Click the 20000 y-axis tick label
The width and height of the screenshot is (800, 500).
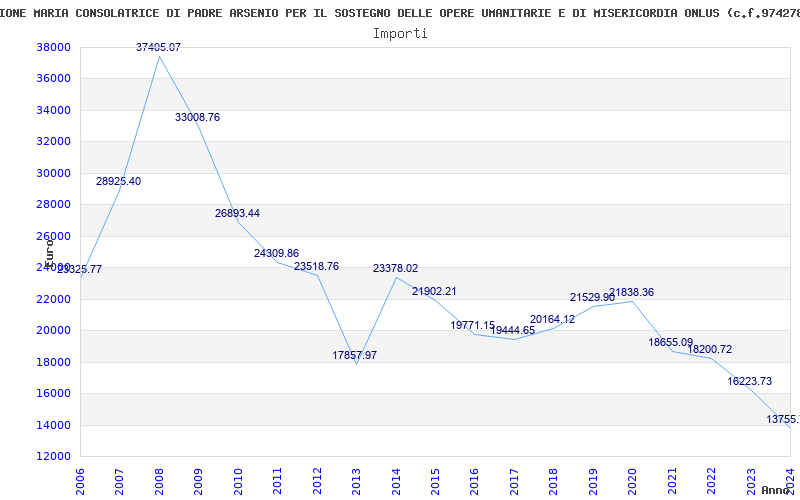[53, 331]
